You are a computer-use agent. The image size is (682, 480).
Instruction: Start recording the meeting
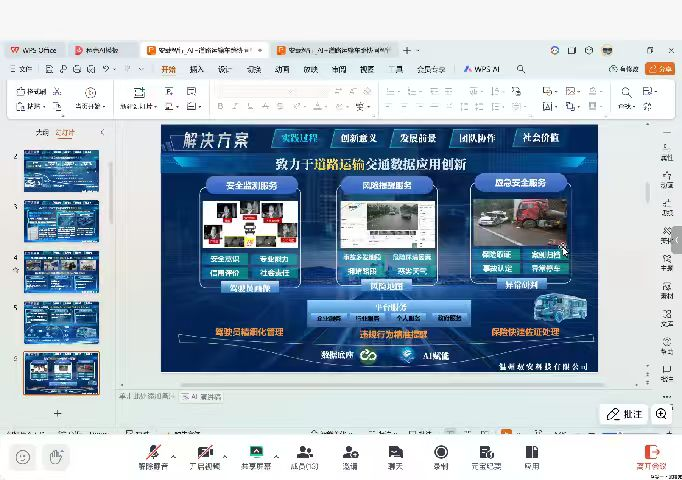coord(441,453)
